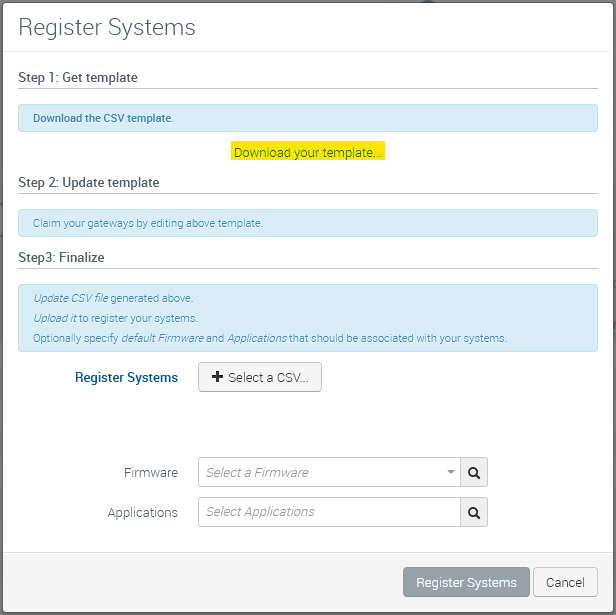
Task: Click the 'Register Systems' dialog title
Action: (107, 27)
